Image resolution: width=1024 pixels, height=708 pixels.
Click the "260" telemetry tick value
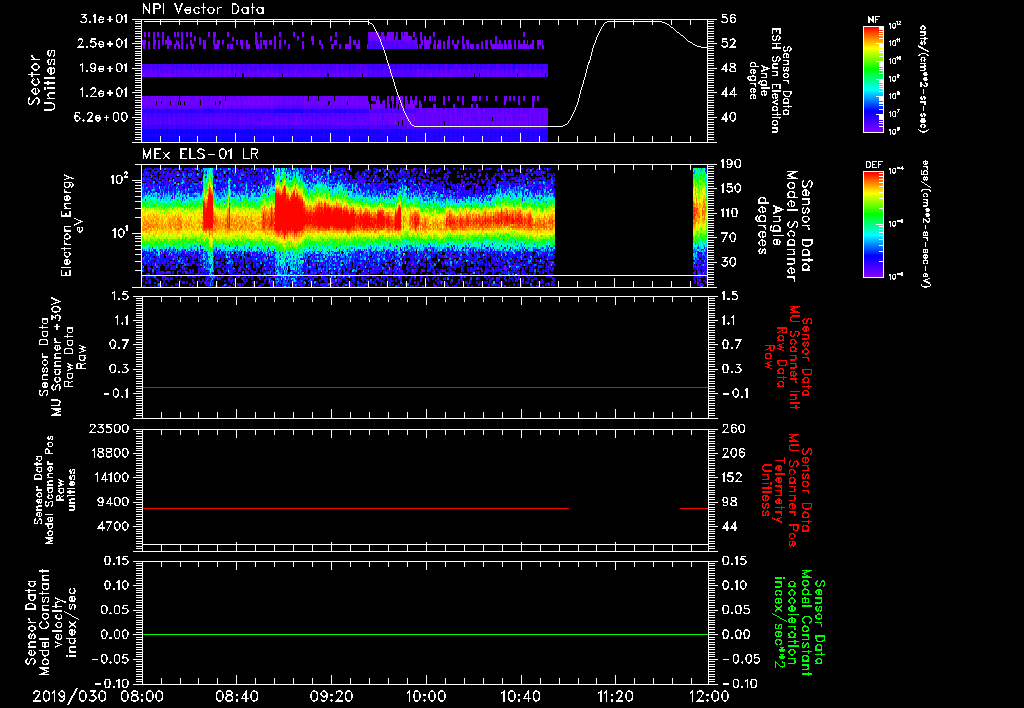(x=732, y=428)
